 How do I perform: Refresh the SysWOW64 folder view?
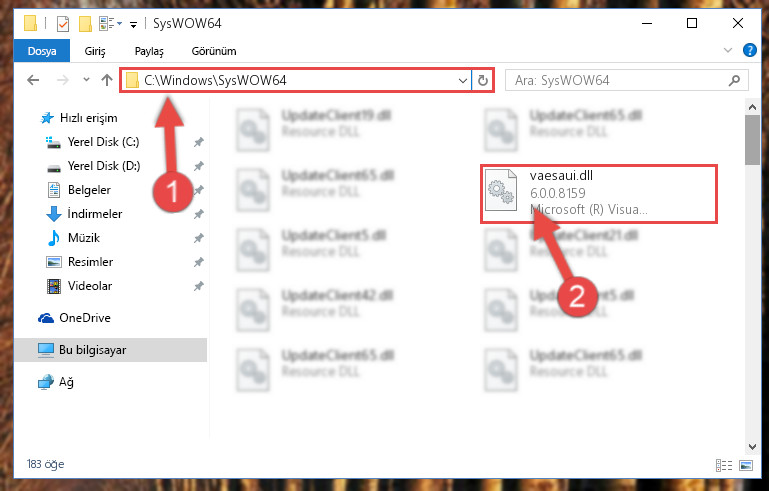click(483, 80)
